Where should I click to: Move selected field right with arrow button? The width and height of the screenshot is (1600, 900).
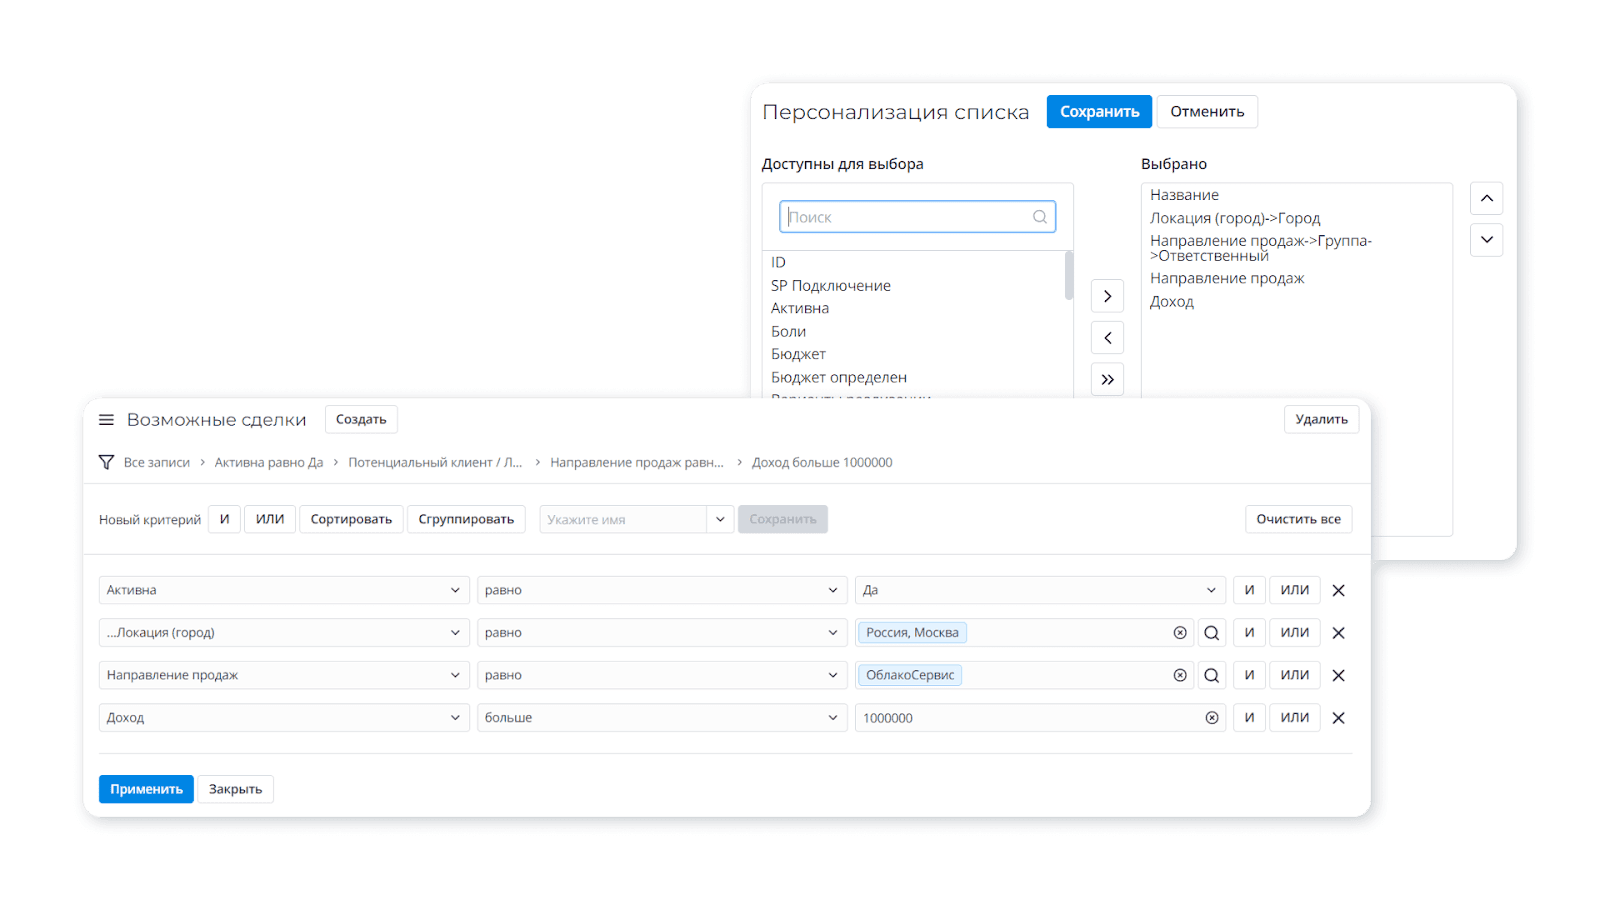pos(1107,296)
